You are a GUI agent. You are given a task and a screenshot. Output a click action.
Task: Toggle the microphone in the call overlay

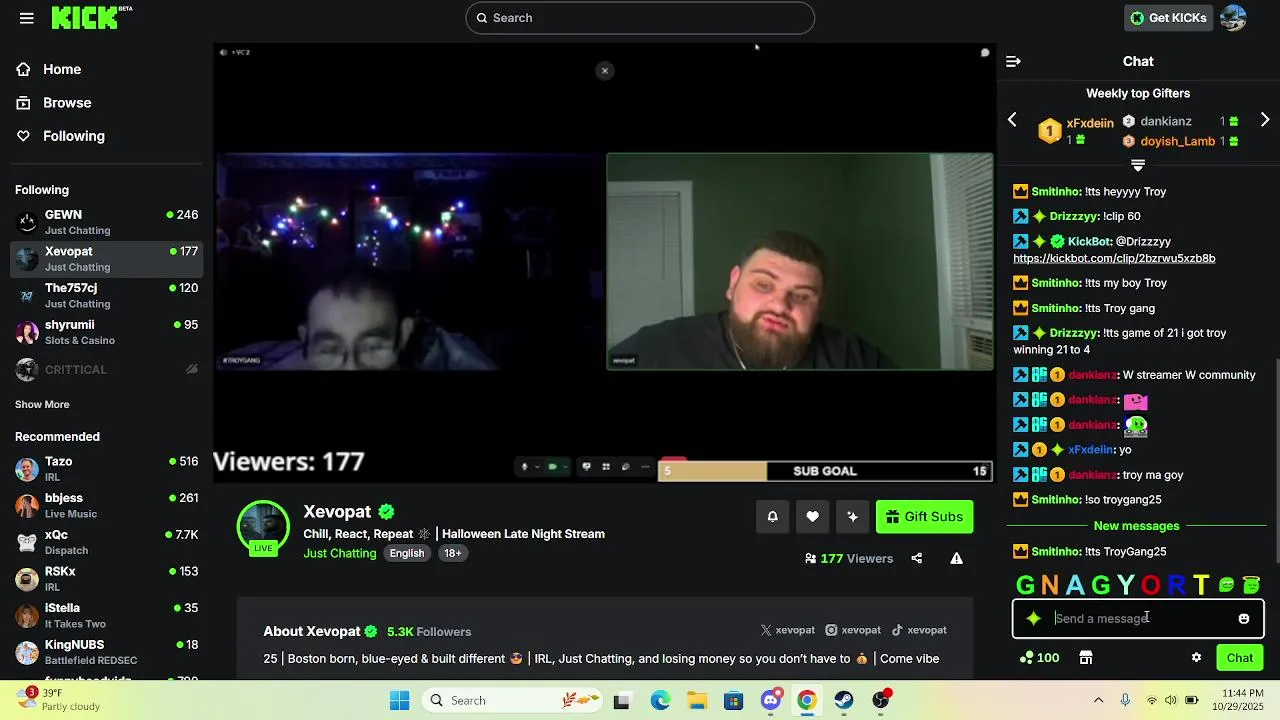524,467
